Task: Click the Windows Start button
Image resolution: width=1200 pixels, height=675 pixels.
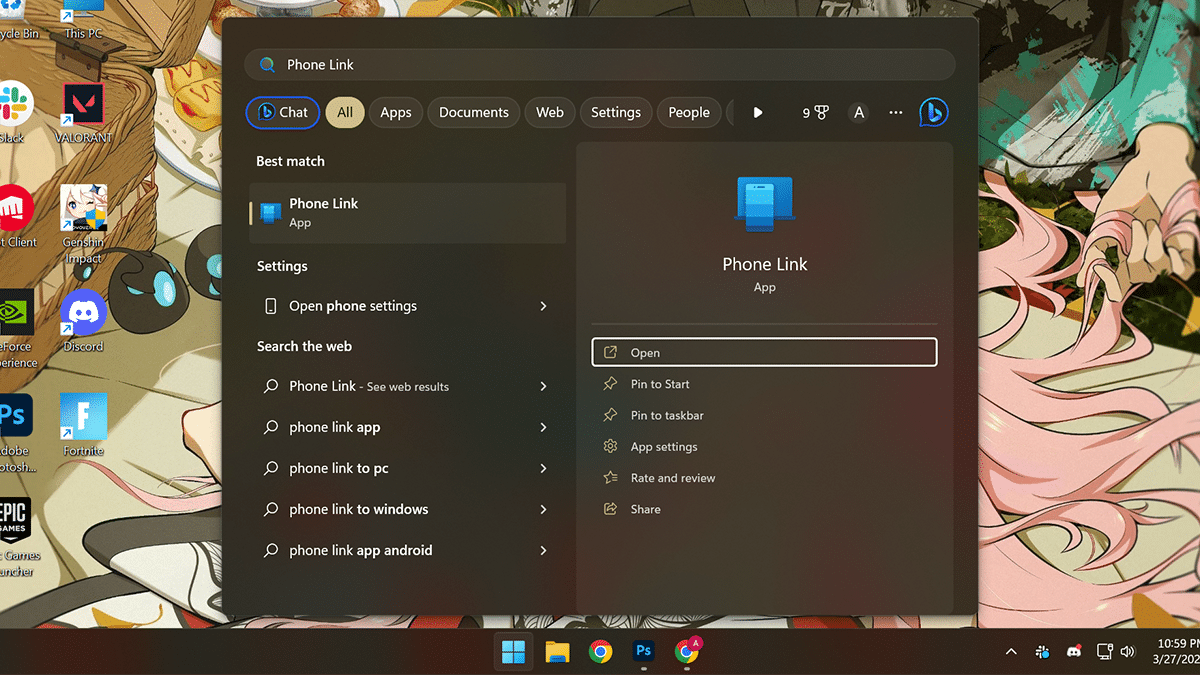Action: tap(513, 652)
